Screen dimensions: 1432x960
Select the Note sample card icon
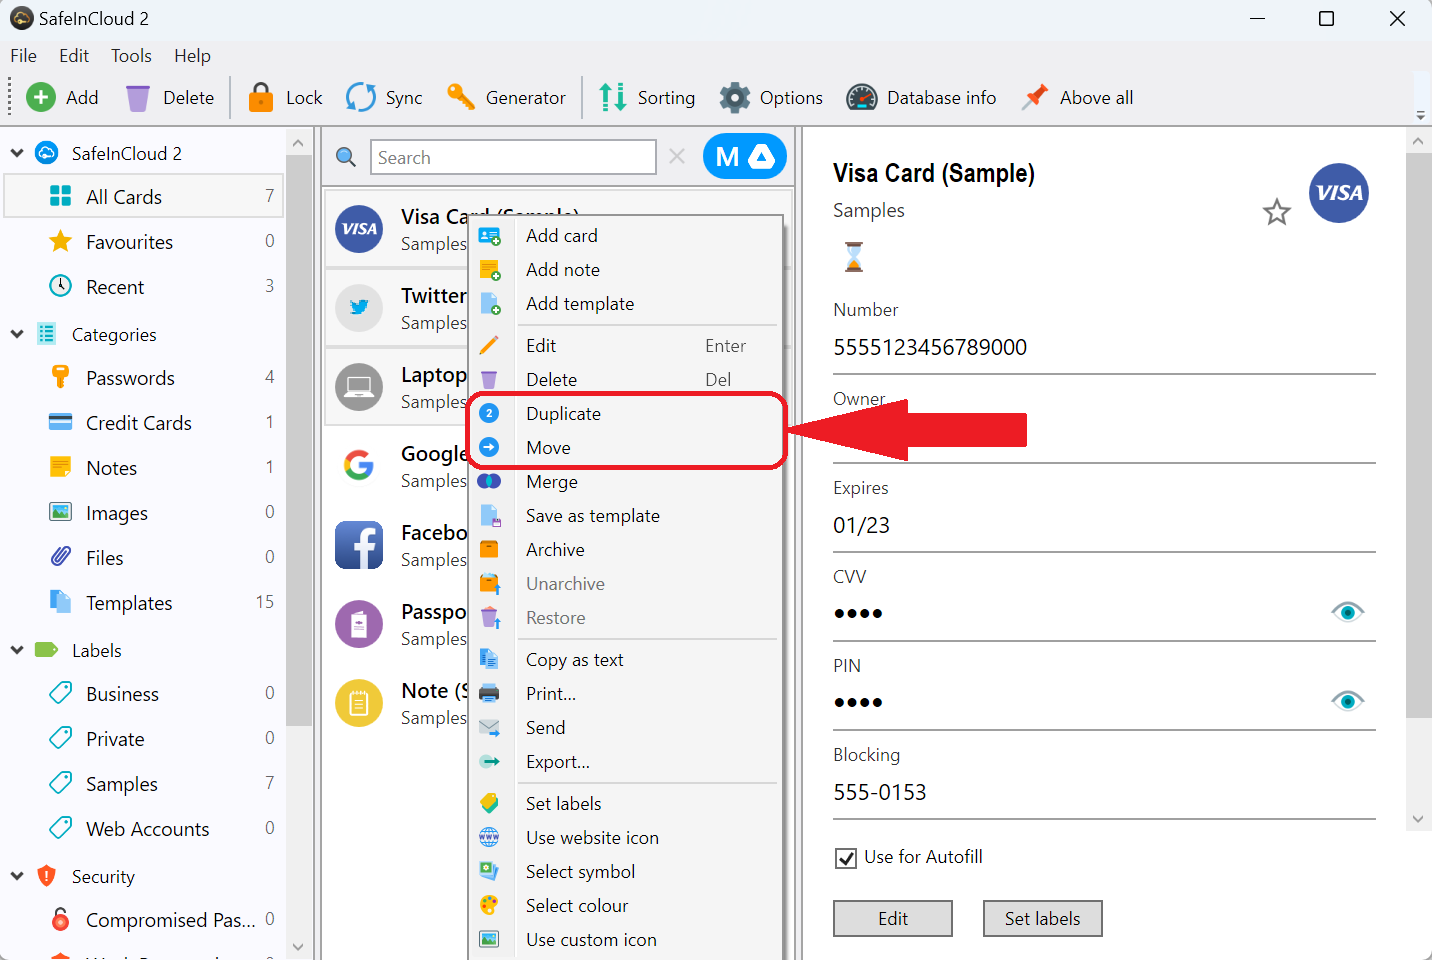[359, 703]
